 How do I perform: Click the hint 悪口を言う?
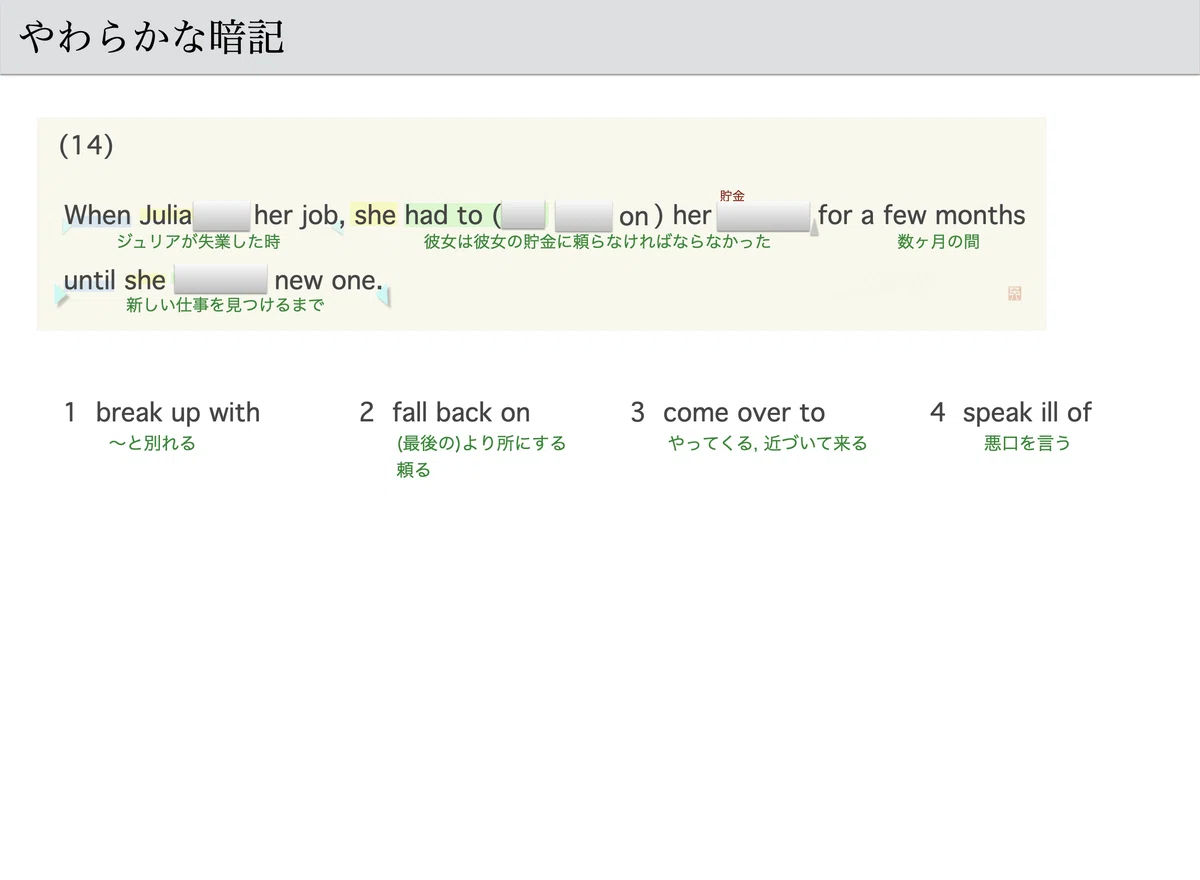pos(1027,443)
